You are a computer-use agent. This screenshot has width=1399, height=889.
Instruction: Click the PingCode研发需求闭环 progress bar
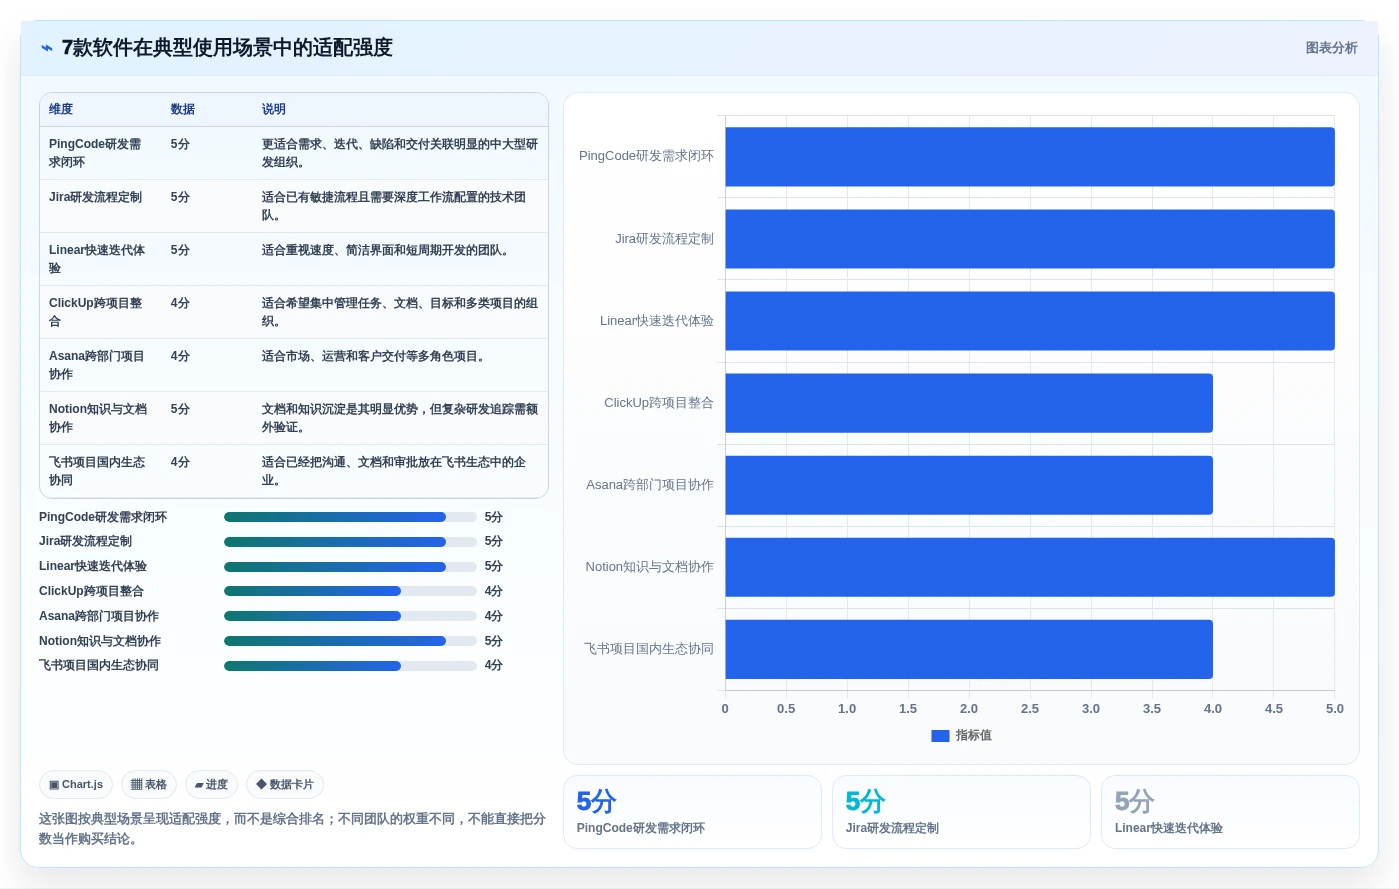click(350, 517)
